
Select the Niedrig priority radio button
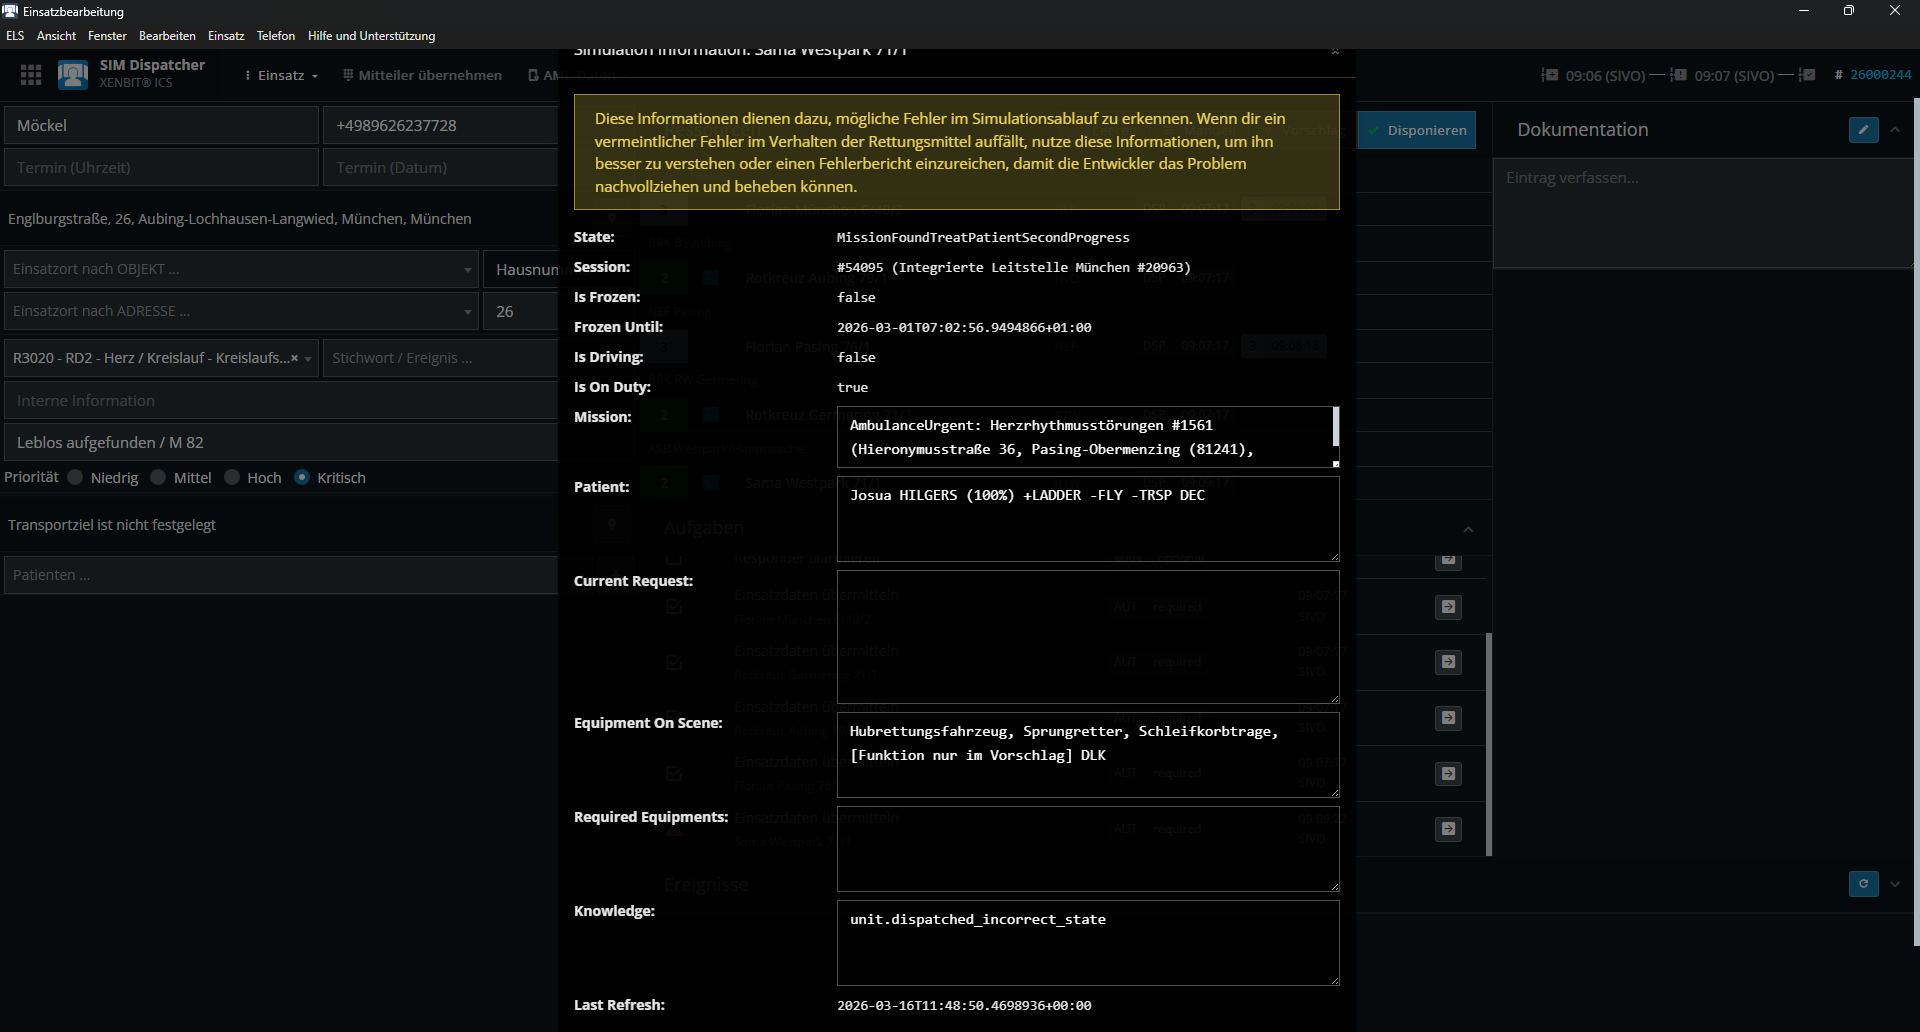pyautogui.click(x=75, y=478)
